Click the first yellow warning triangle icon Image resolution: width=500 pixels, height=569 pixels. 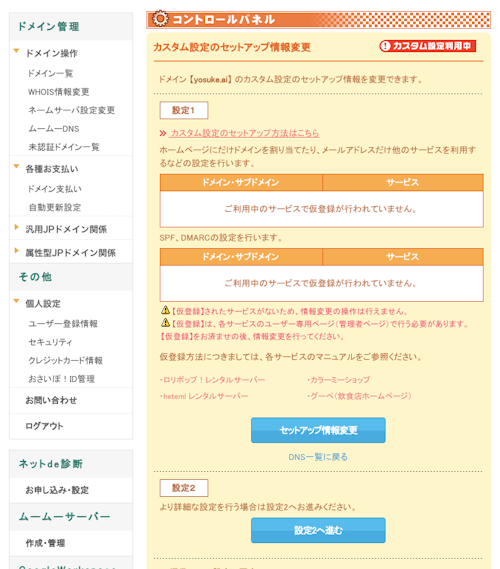165,310
